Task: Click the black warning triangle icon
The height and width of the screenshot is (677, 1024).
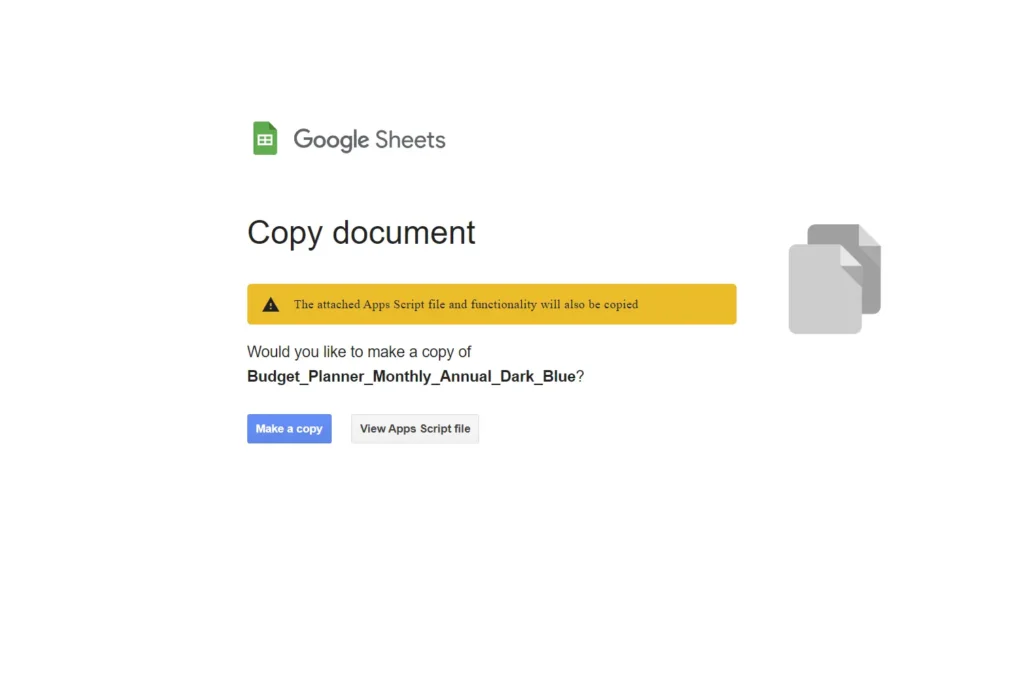Action: [x=271, y=305]
